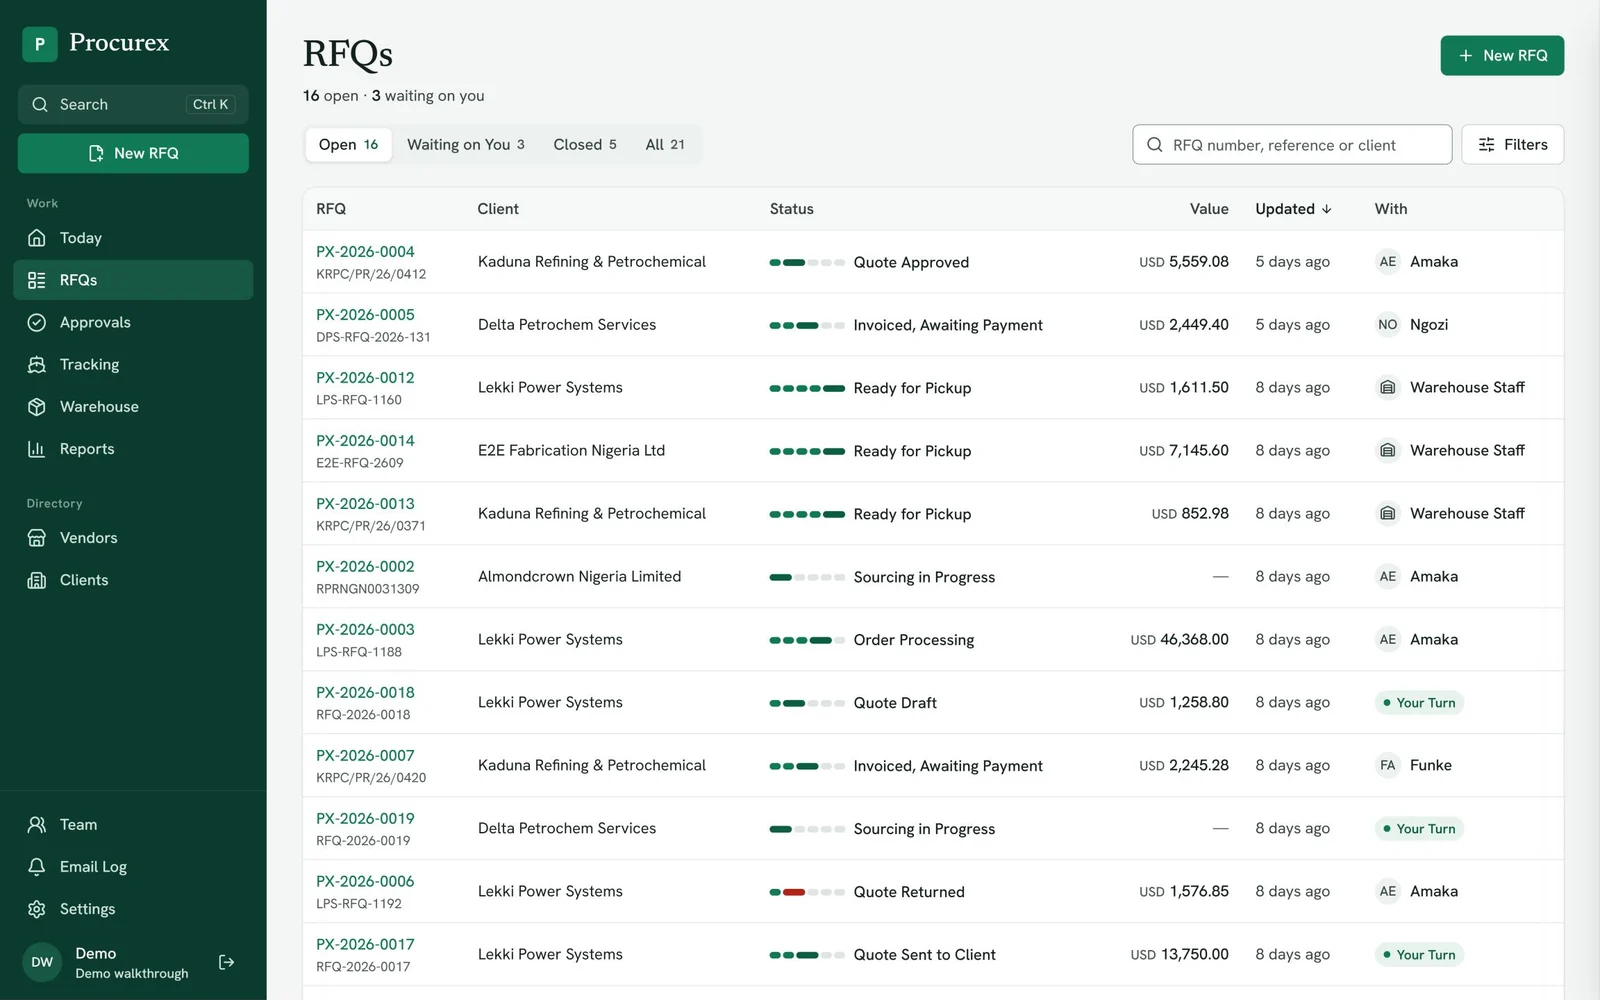
Task: Switch to Waiting on You tab
Action: [466, 145]
